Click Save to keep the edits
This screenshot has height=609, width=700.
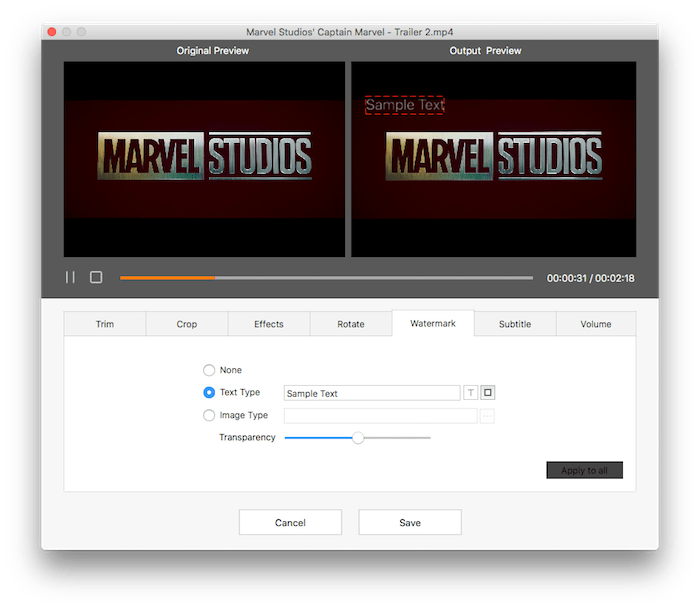(410, 522)
